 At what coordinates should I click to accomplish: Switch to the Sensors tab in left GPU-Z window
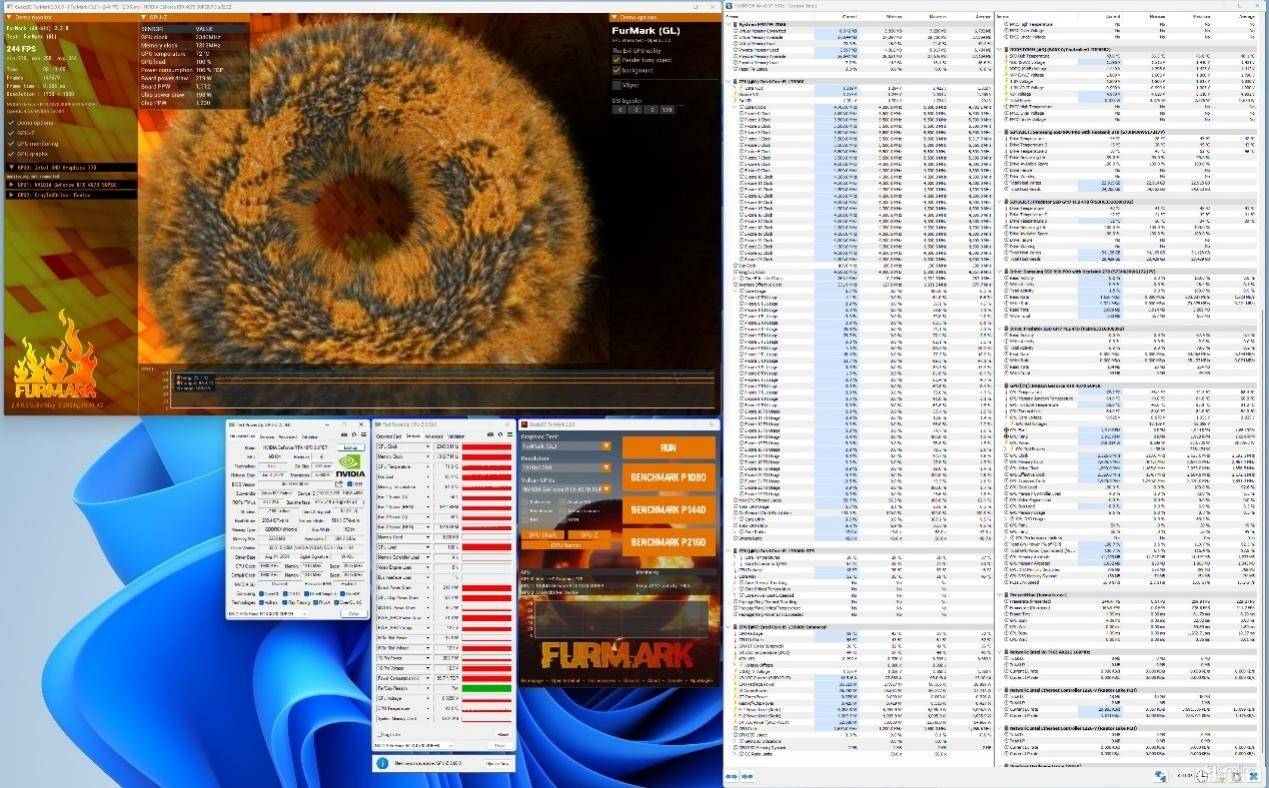click(x=268, y=436)
